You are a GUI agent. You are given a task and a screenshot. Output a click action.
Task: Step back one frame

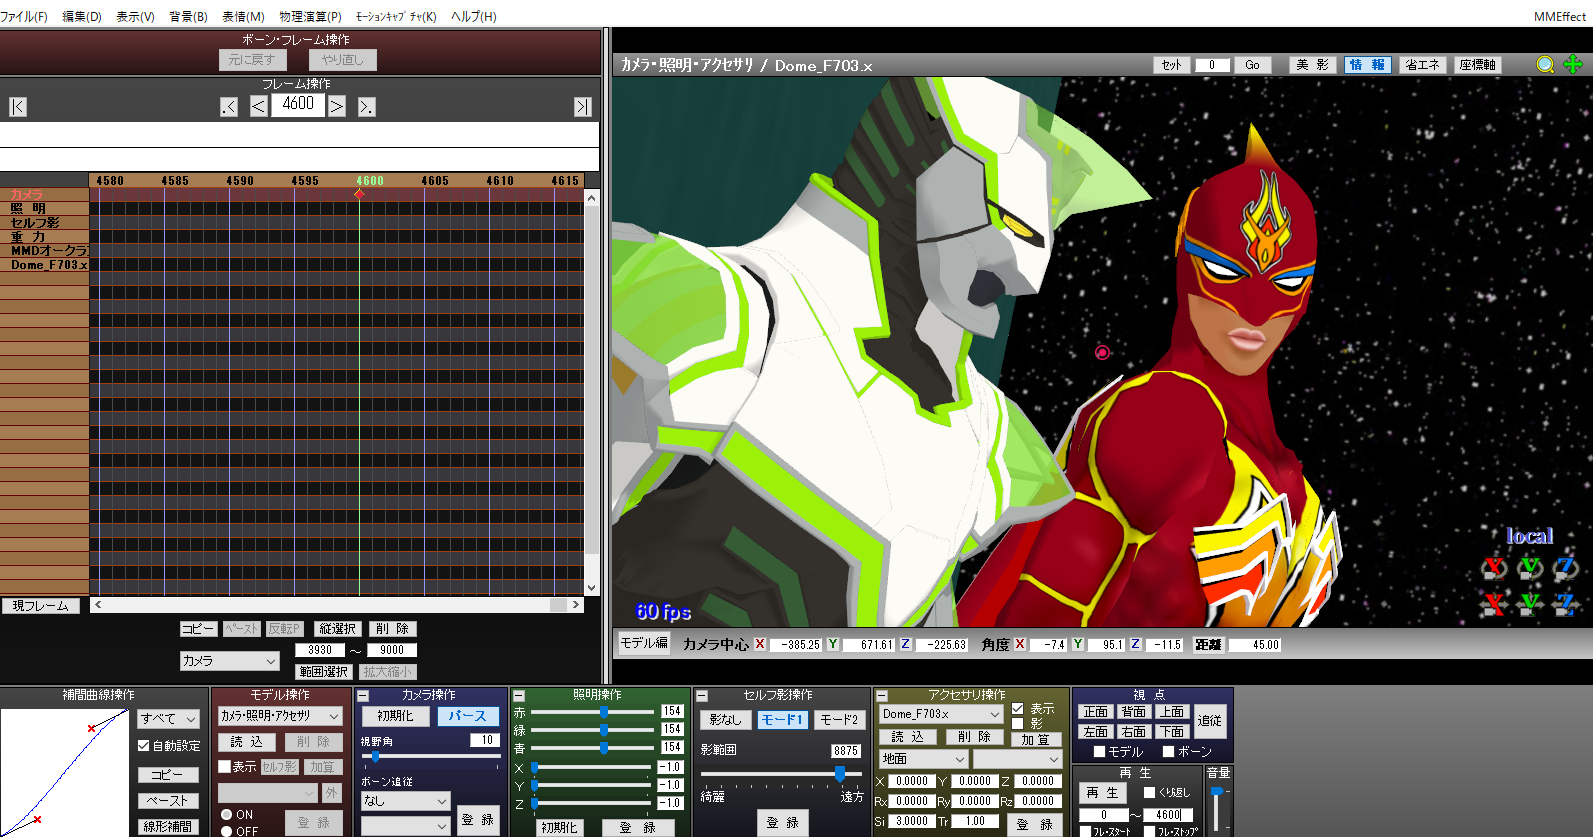coord(258,106)
